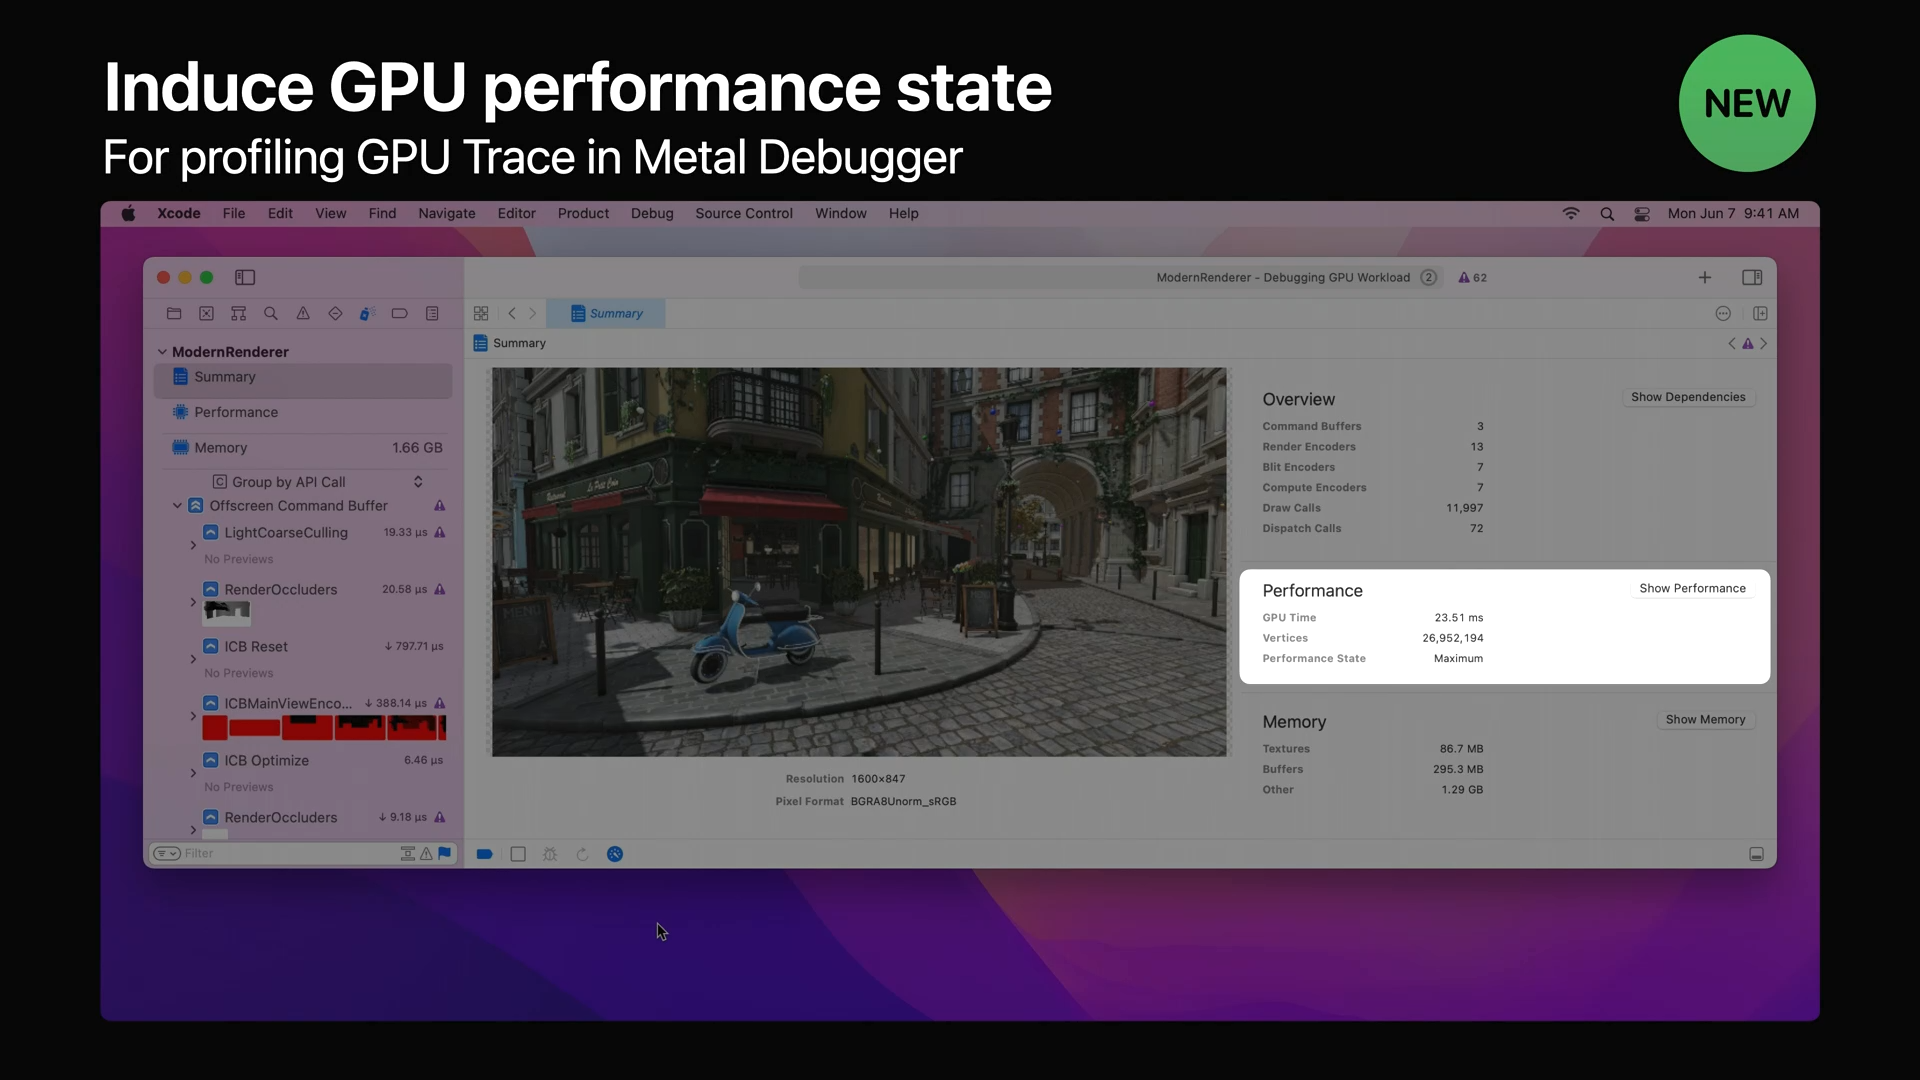Select the Summary editor tab
This screenshot has width=1920, height=1080.
click(x=606, y=314)
